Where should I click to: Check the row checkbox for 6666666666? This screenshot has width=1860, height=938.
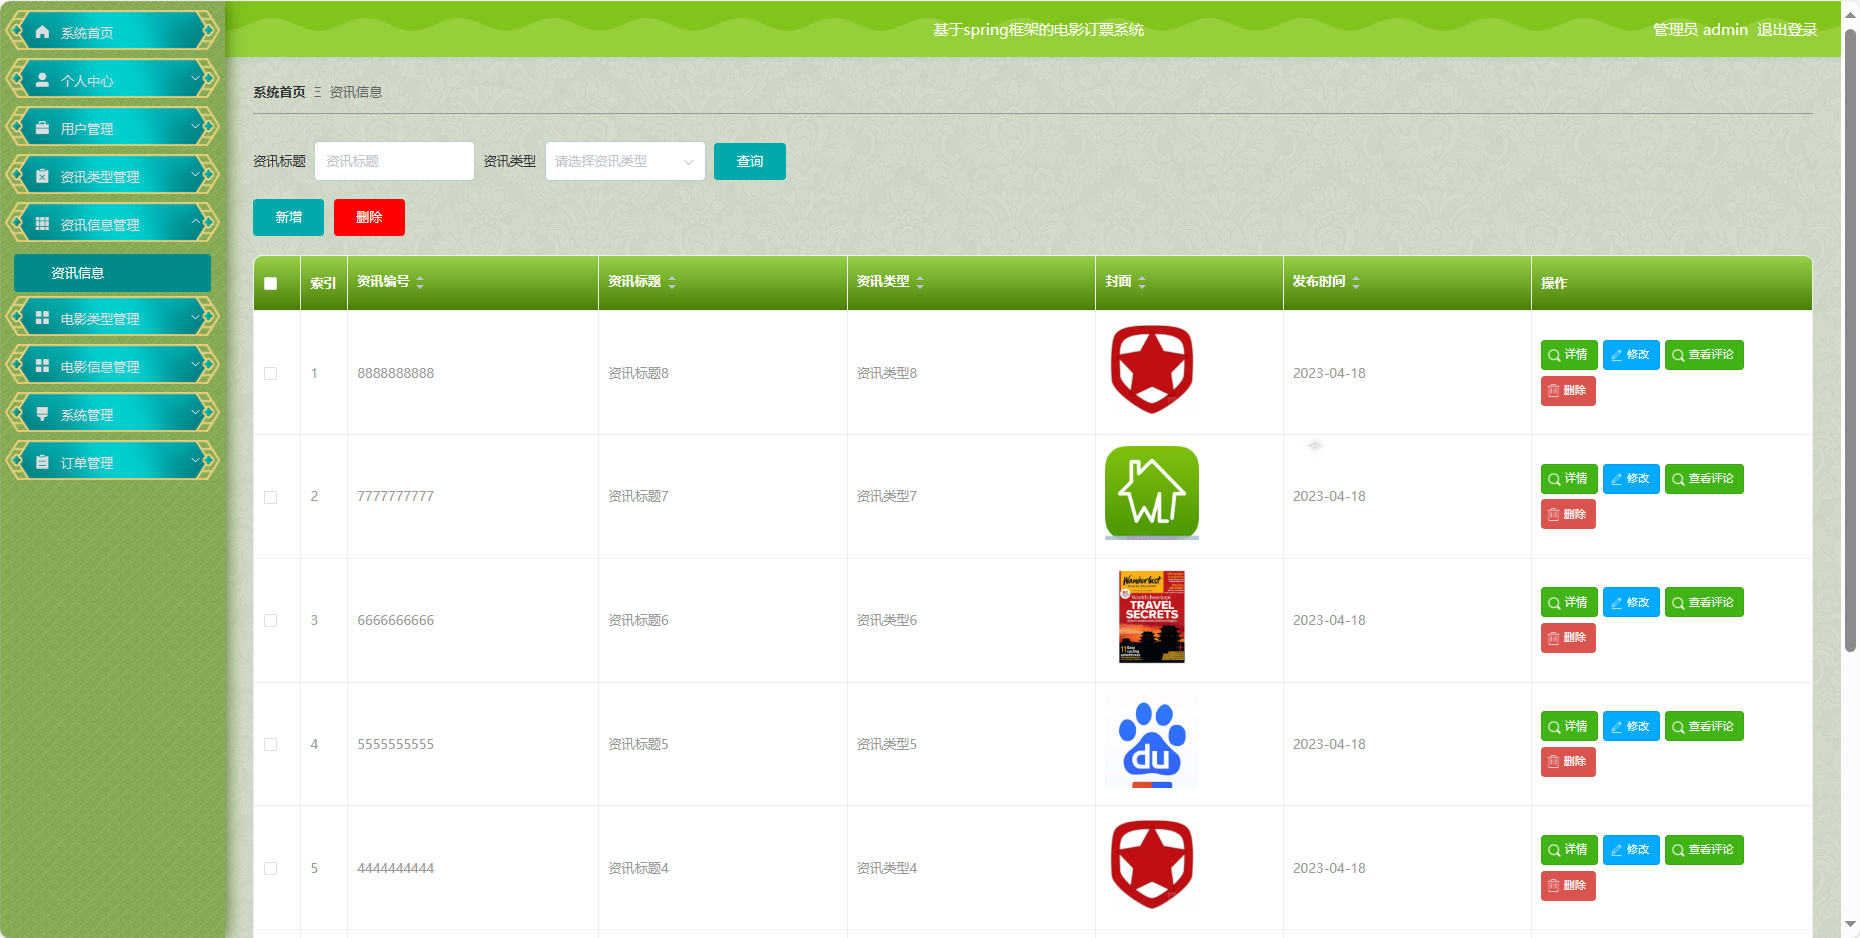(x=270, y=620)
